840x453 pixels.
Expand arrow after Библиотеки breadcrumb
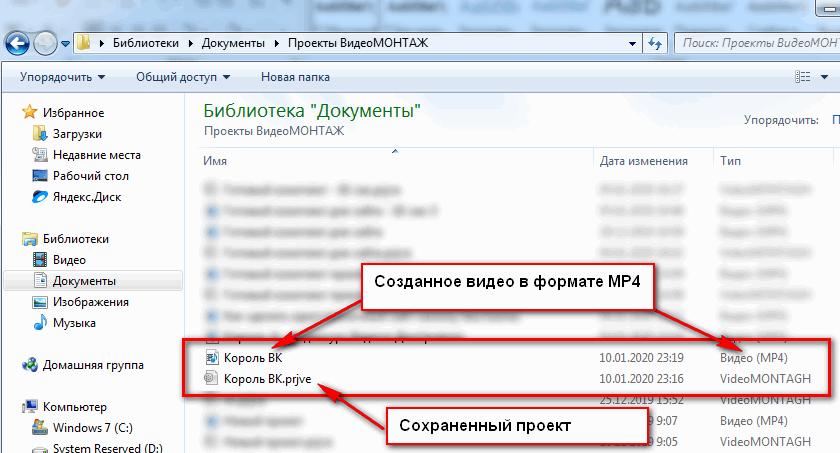(191, 43)
